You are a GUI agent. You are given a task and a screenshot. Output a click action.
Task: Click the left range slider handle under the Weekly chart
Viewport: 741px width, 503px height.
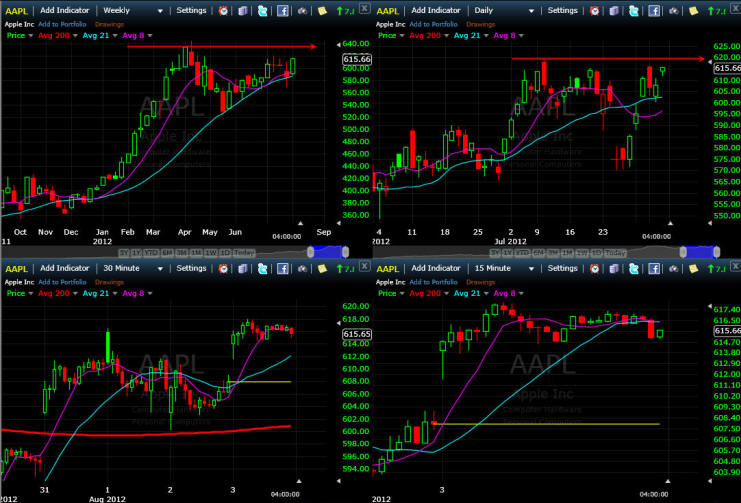(310, 252)
